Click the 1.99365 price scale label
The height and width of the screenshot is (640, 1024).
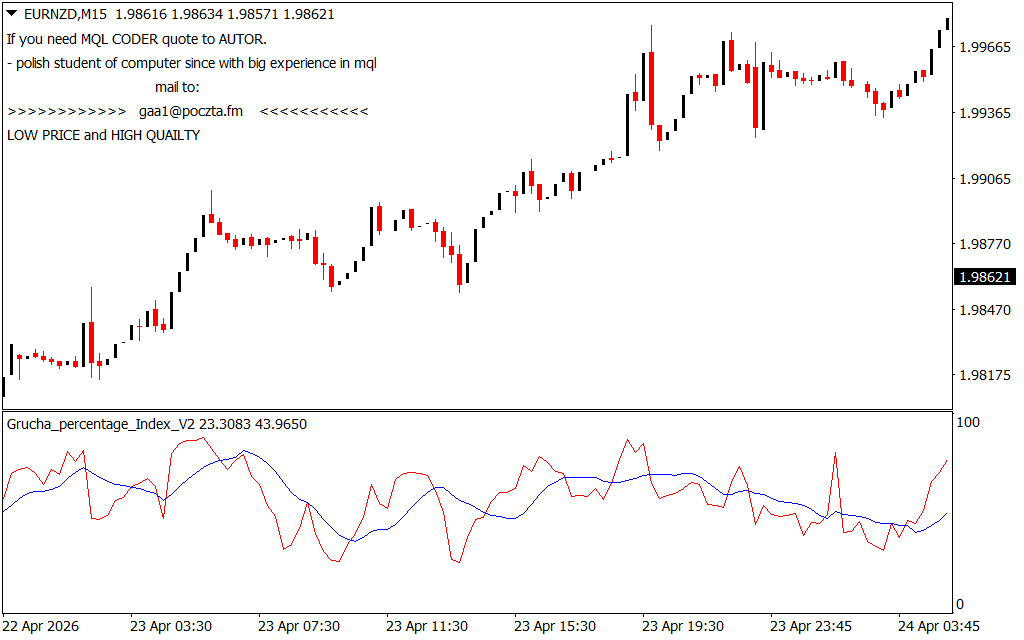coord(985,113)
